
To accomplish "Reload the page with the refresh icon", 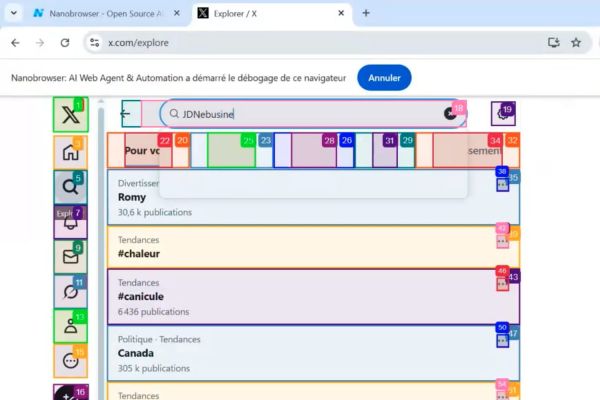I will [65, 43].
